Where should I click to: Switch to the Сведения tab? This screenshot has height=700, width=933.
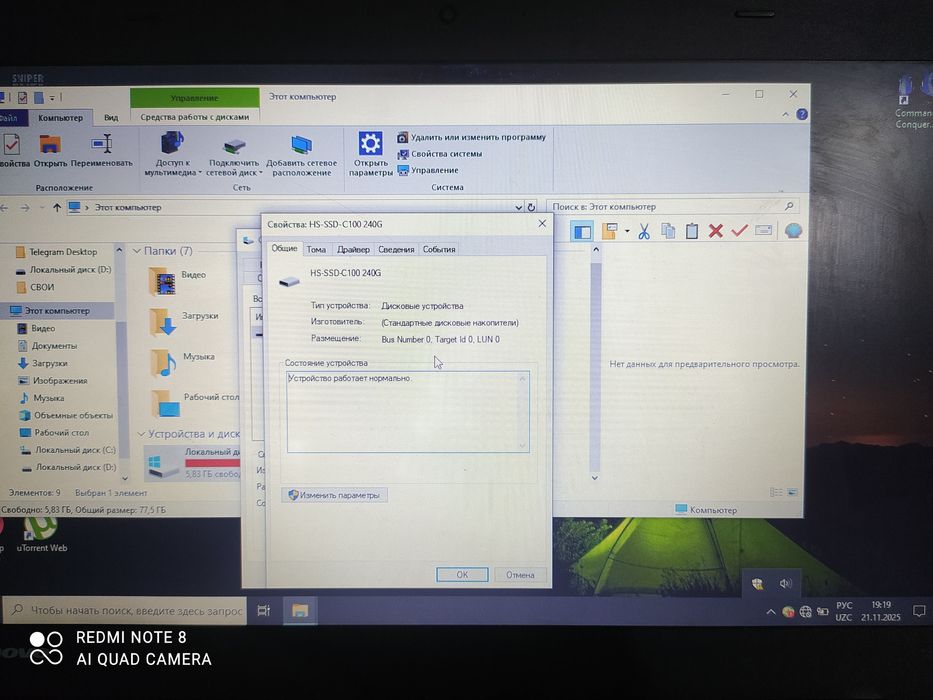click(x=396, y=249)
